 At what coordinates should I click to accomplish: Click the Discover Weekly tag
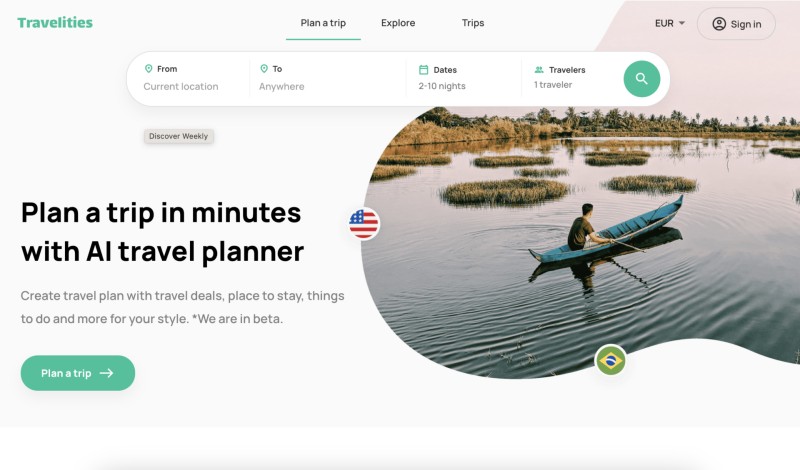point(179,136)
